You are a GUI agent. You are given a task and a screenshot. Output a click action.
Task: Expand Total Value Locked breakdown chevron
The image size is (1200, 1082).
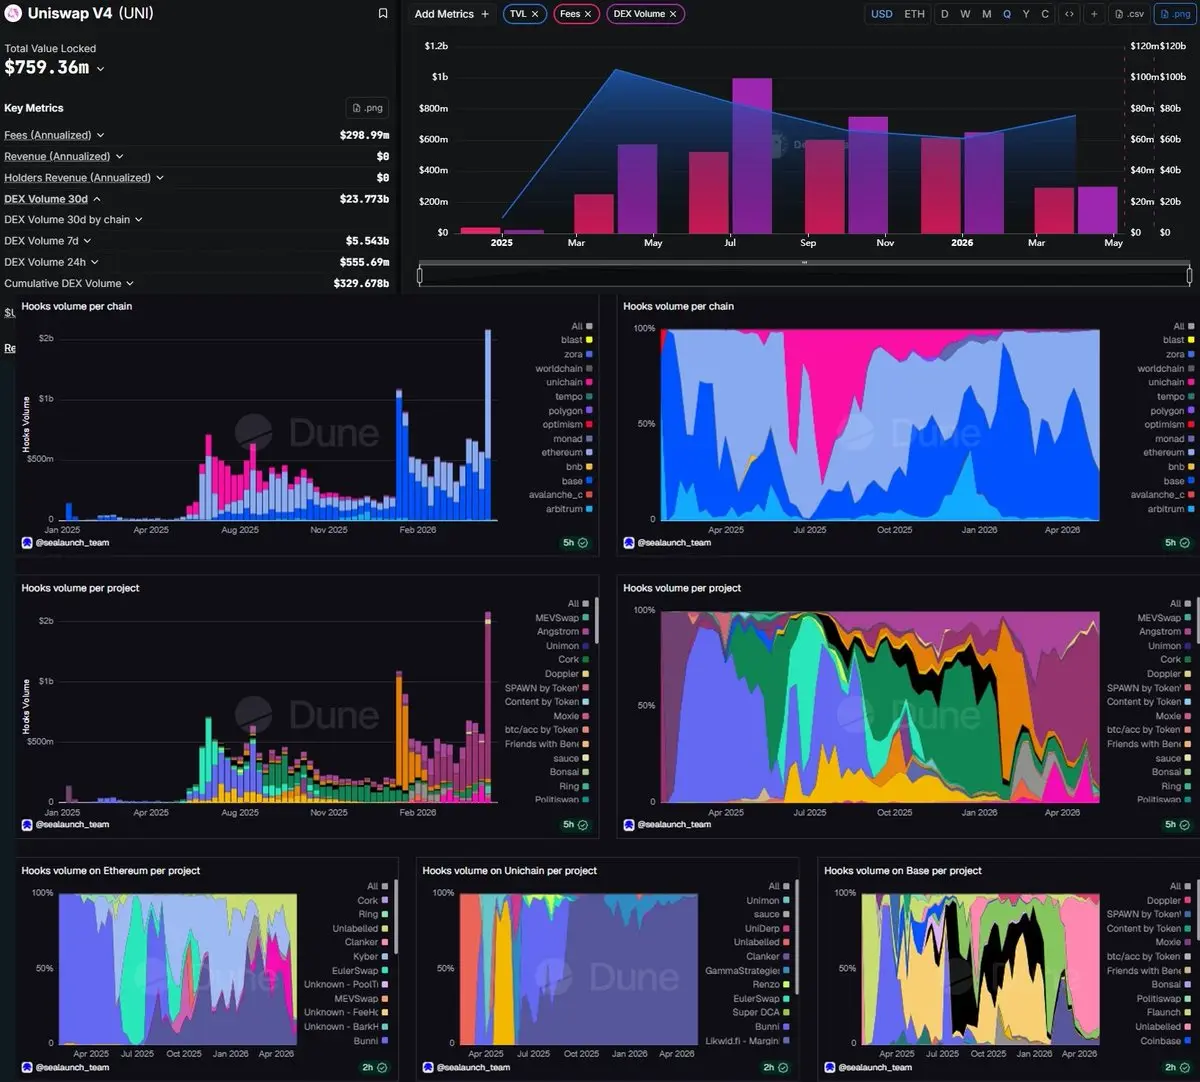[x=100, y=69]
